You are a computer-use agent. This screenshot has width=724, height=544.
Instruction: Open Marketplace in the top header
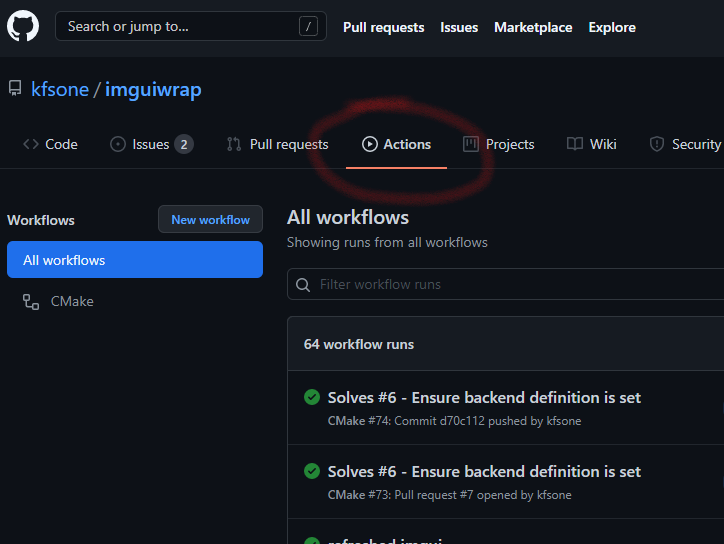pos(533,27)
